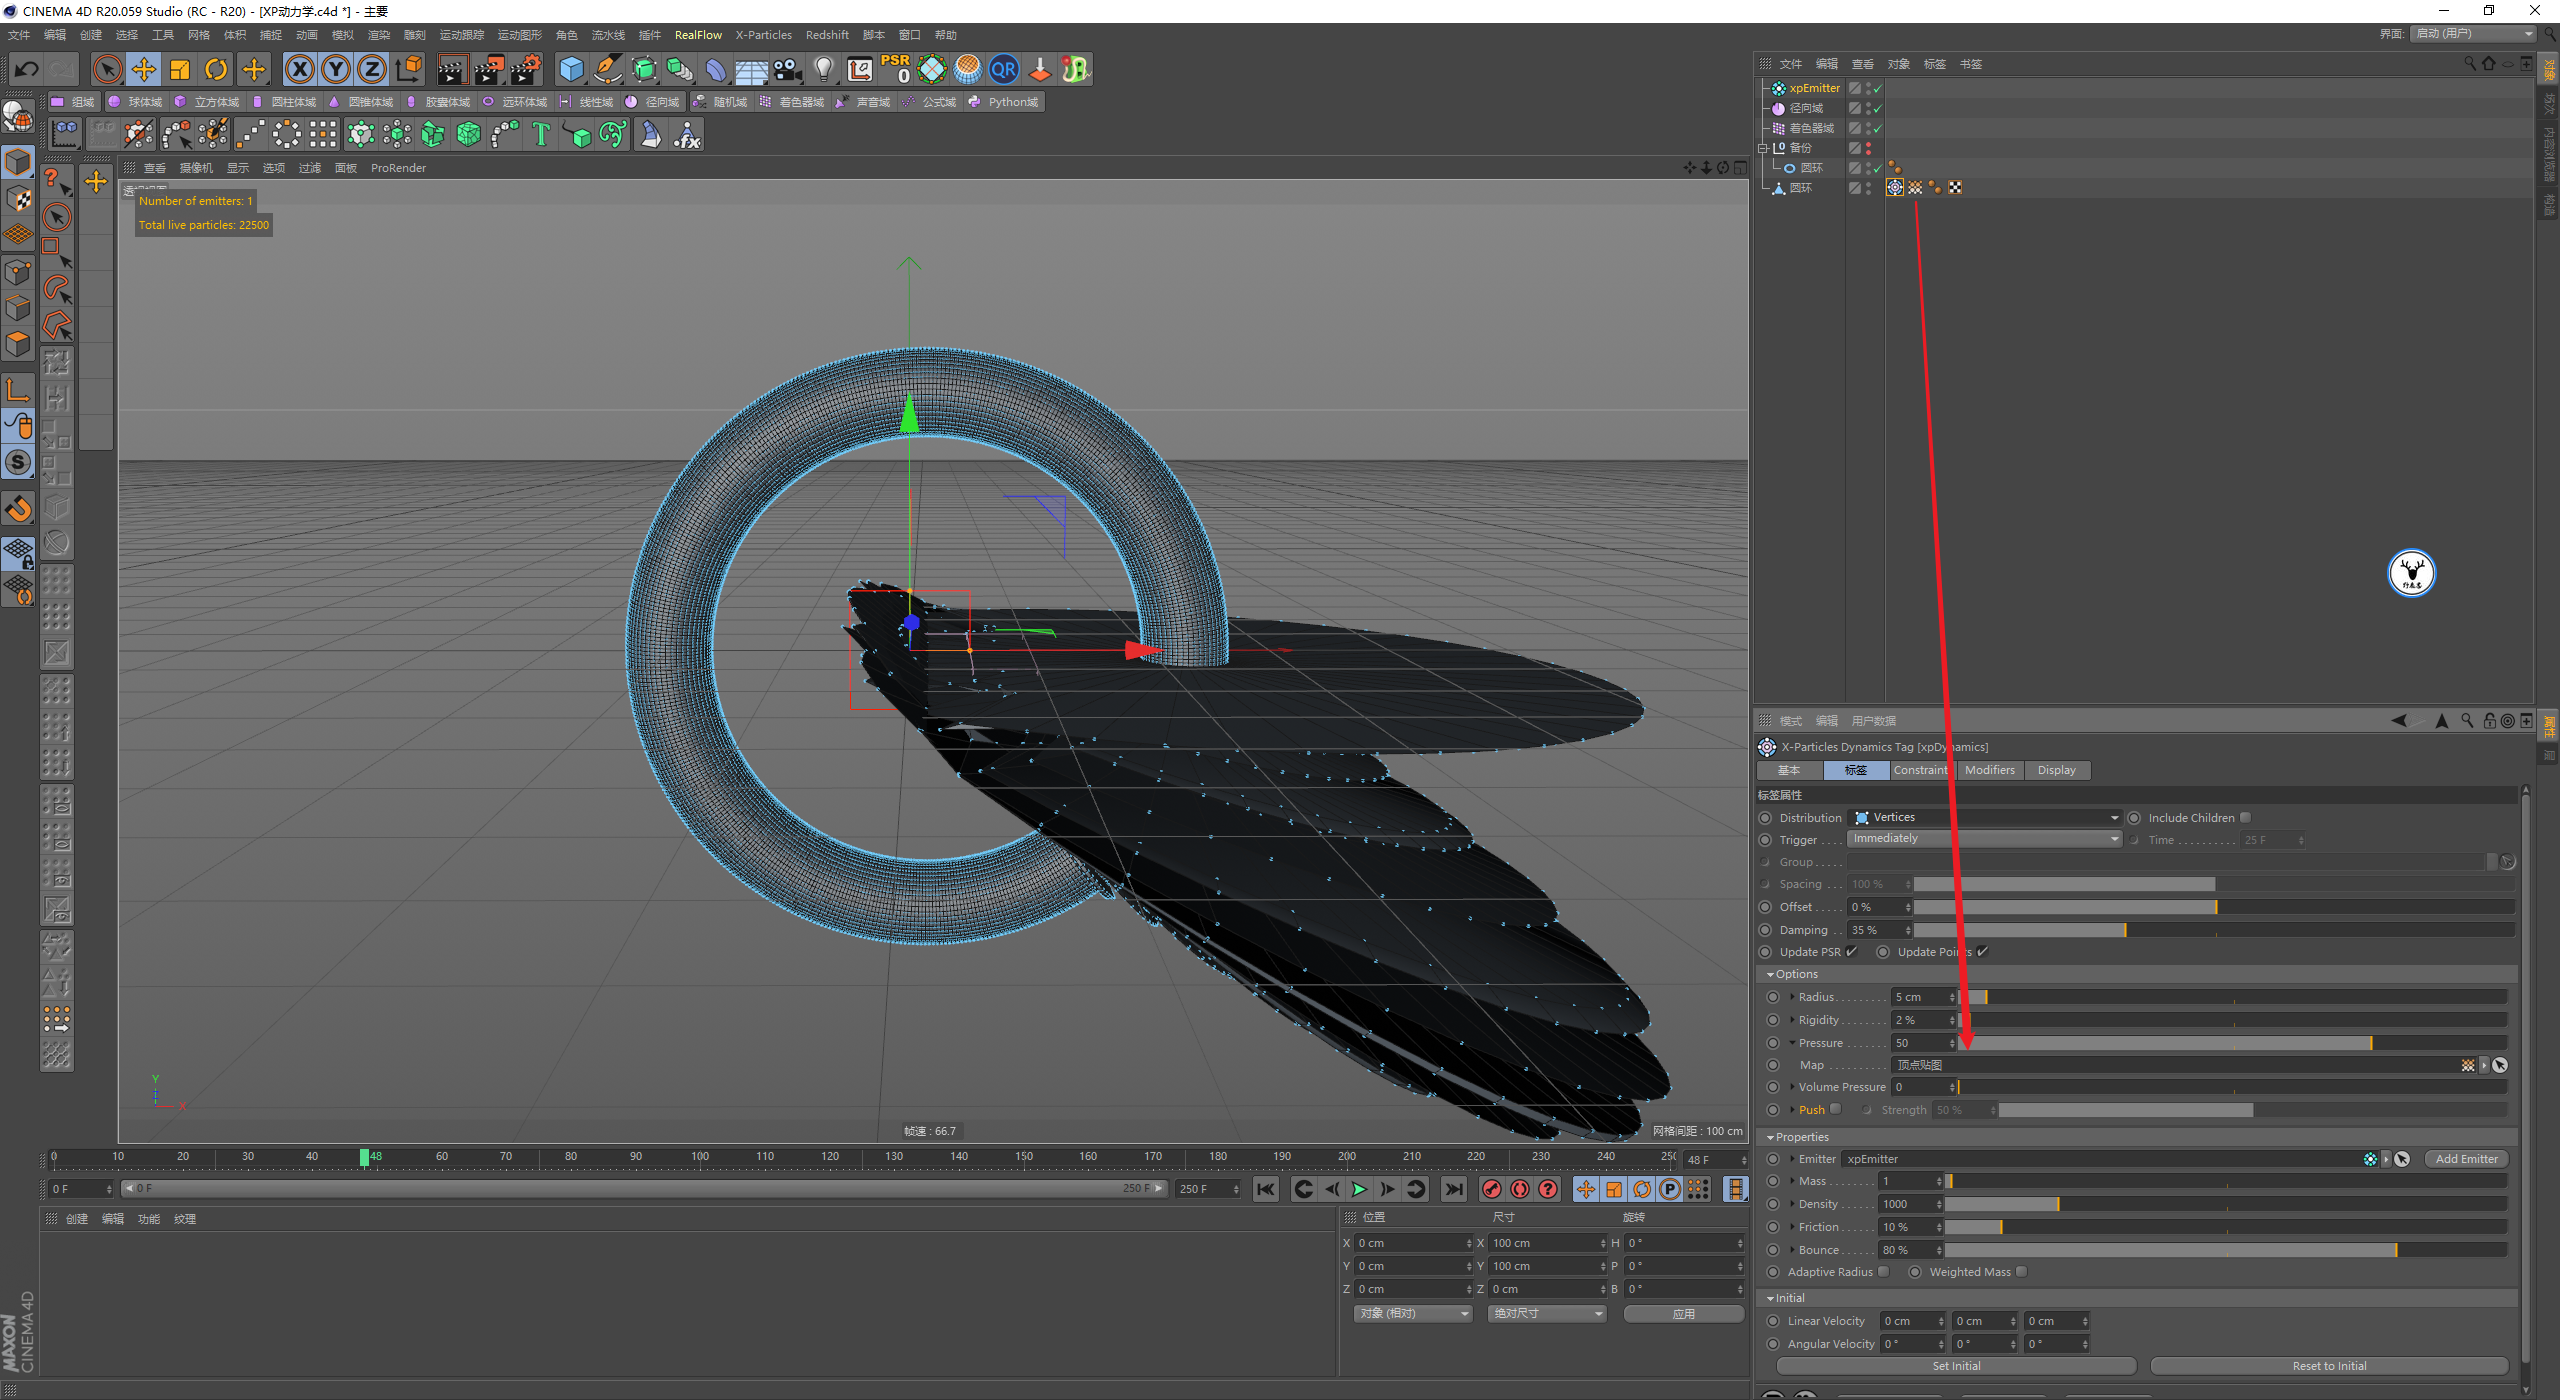2560x1400 pixels.
Task: Enable the Include Children checkbox
Action: pos(2245,817)
